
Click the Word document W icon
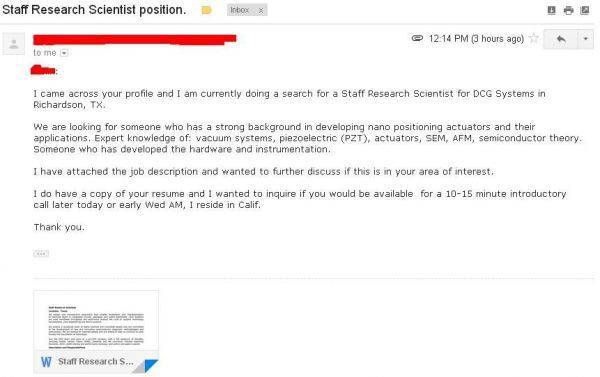(x=46, y=362)
